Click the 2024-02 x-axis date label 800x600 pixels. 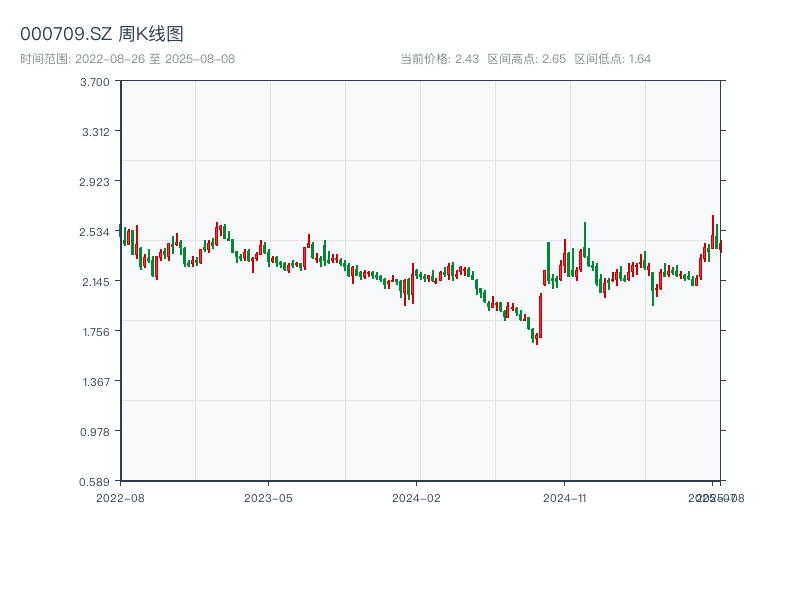pyautogui.click(x=416, y=497)
